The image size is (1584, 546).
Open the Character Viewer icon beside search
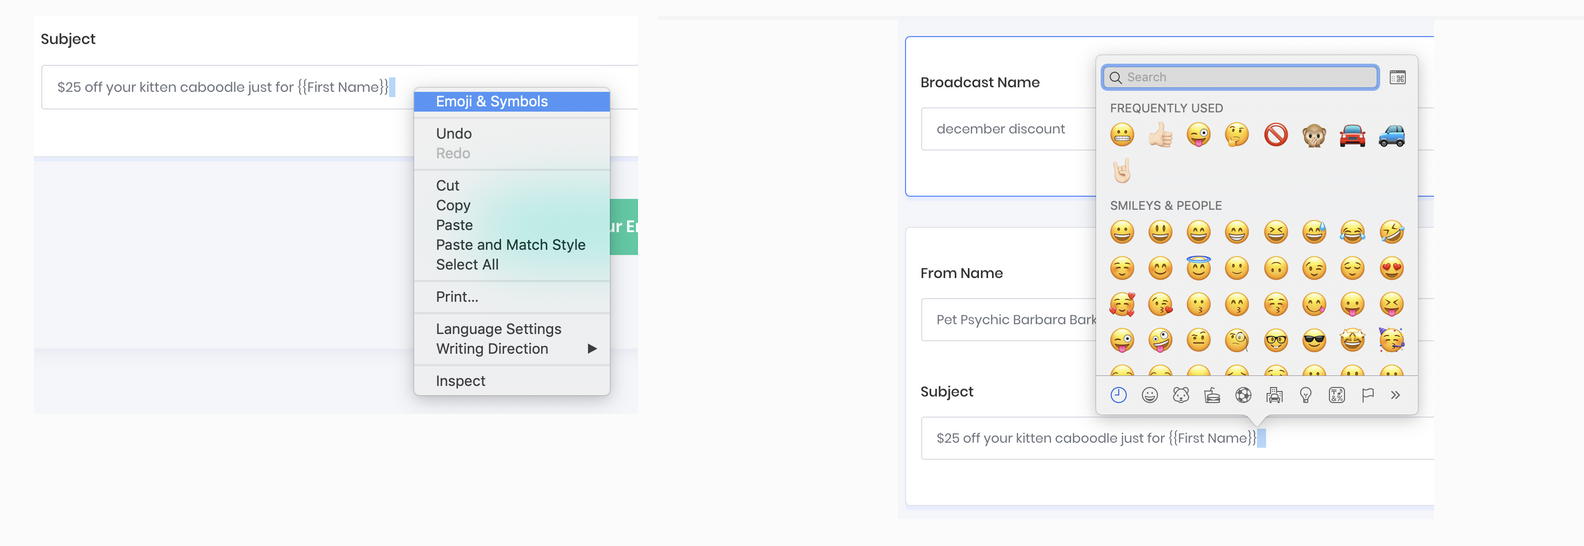1397,77
